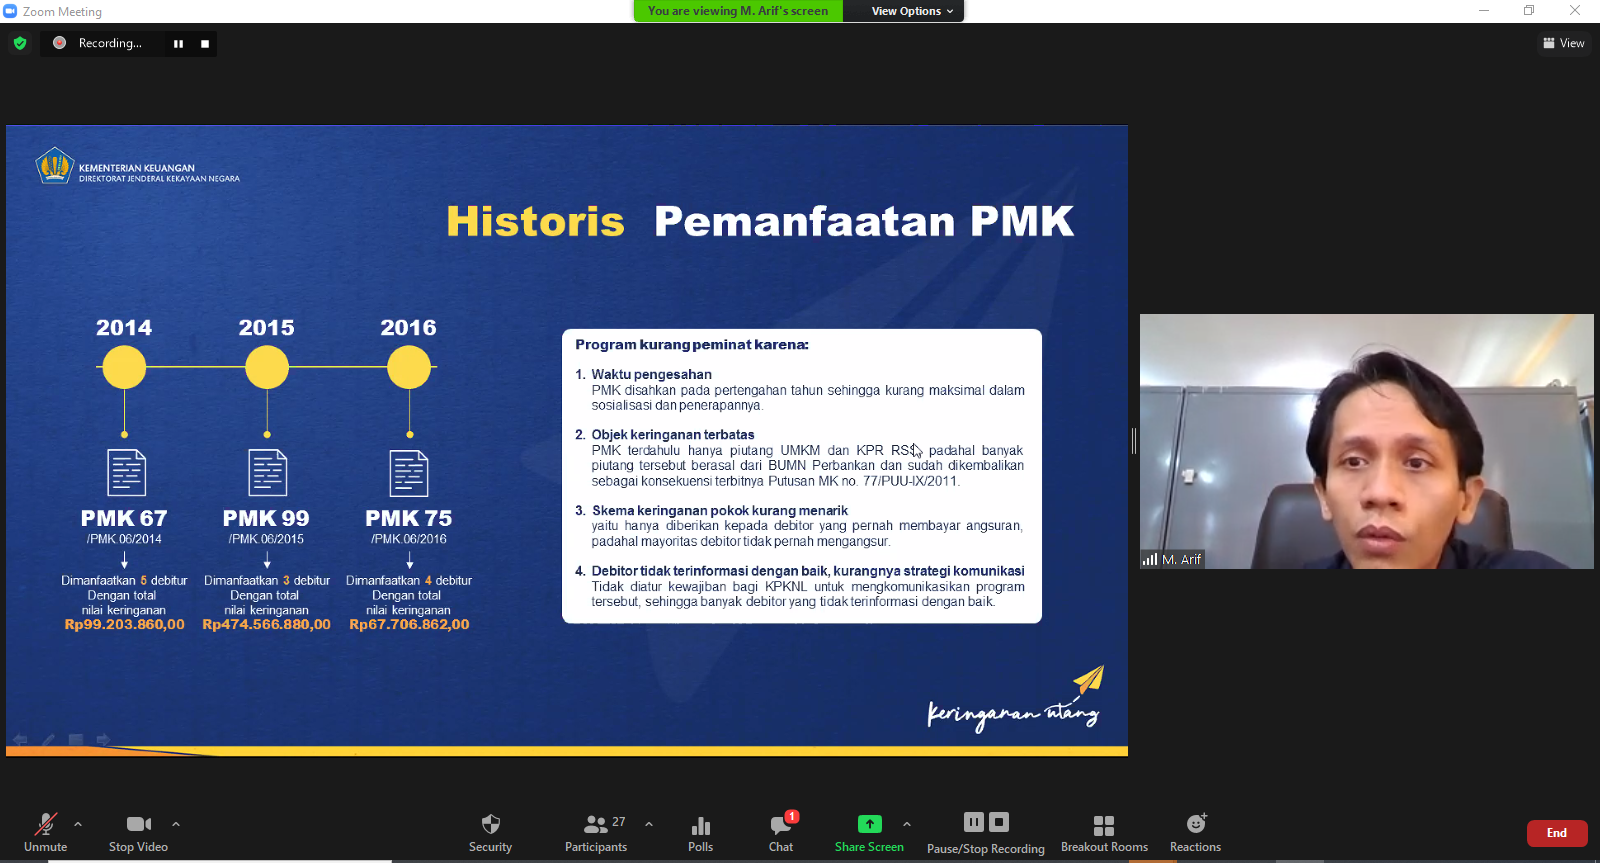This screenshot has width=1600, height=863.
Task: Click the signal strength icon on M. Arif's video
Action: (1150, 560)
